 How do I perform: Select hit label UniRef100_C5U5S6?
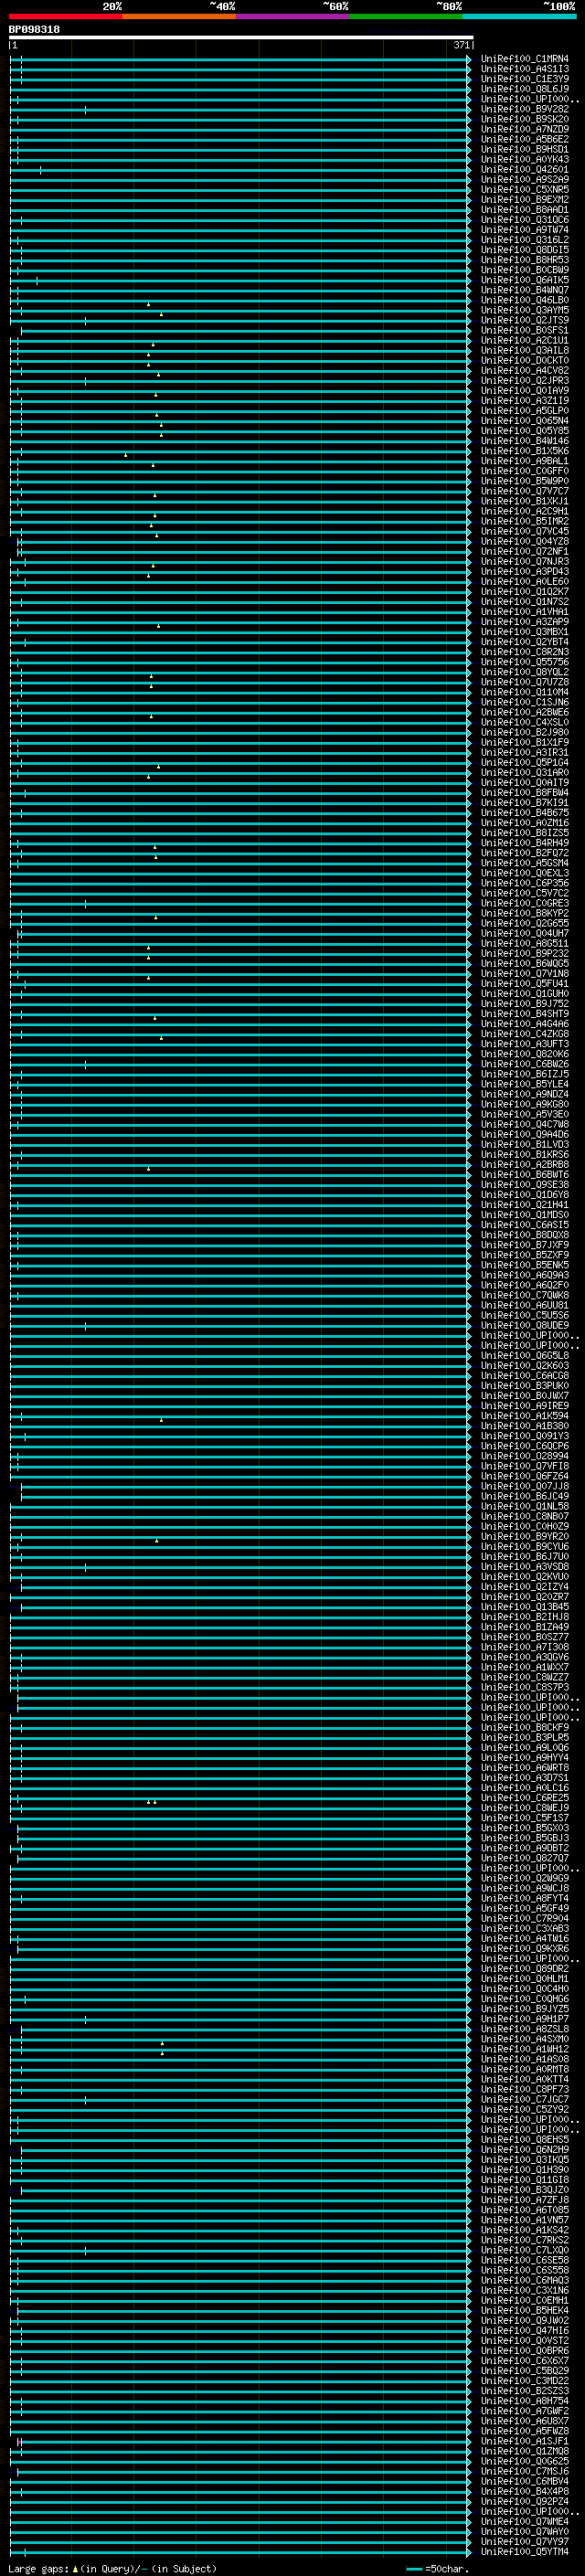pos(524,1315)
